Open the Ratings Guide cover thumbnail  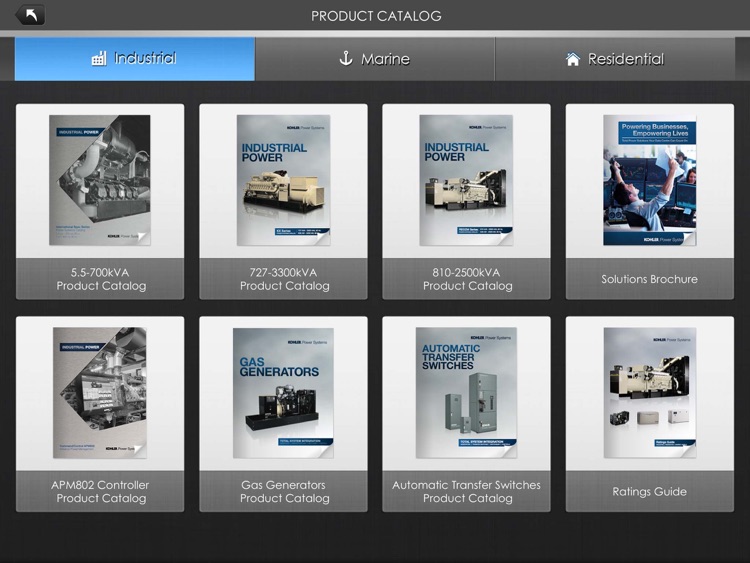pyautogui.click(x=650, y=393)
